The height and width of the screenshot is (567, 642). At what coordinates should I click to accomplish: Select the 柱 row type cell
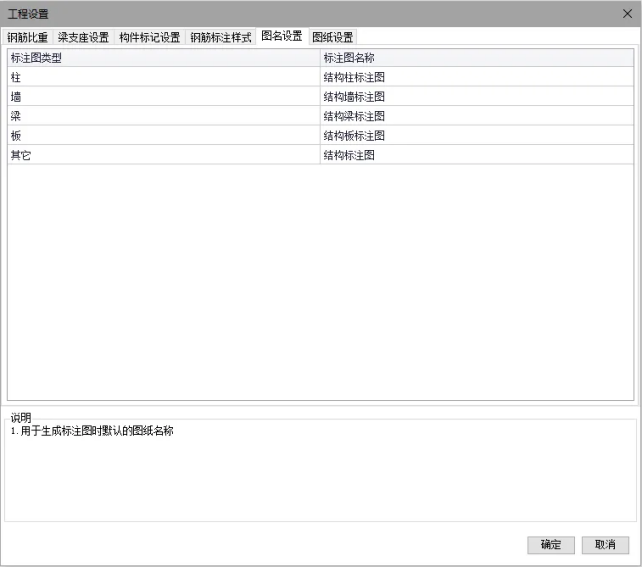(x=163, y=77)
